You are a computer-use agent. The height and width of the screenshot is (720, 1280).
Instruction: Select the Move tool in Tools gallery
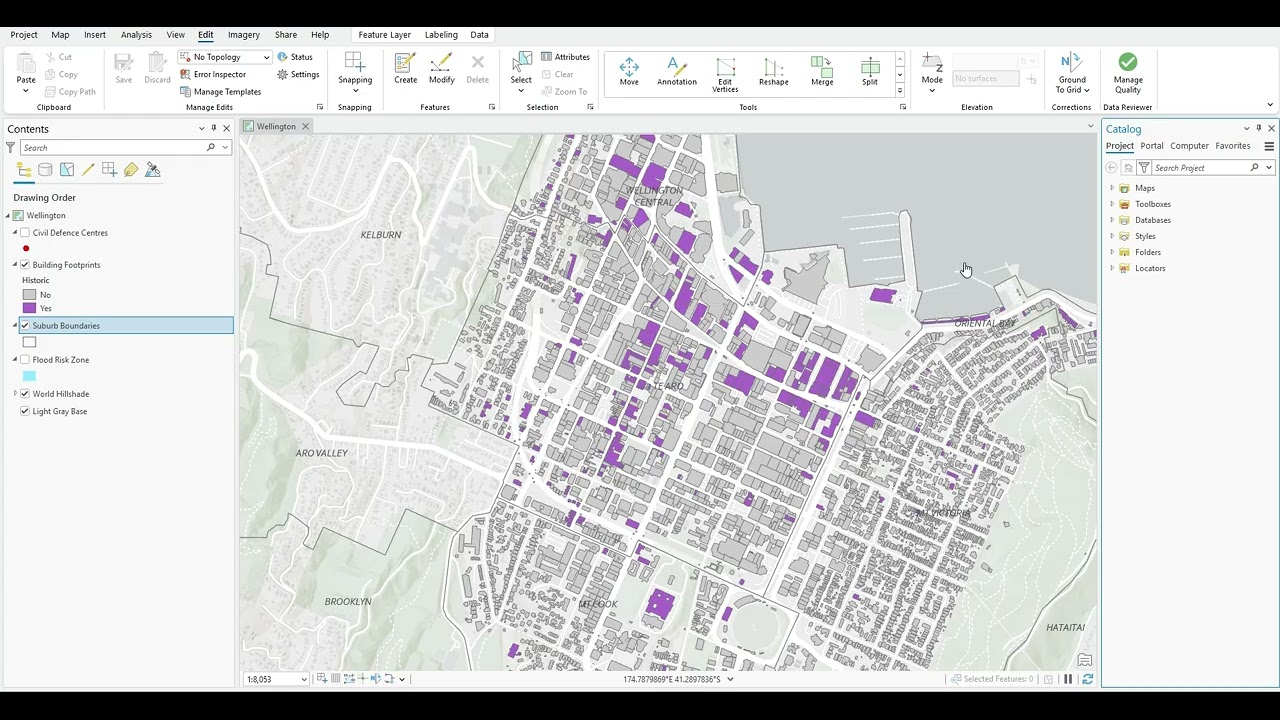click(629, 71)
